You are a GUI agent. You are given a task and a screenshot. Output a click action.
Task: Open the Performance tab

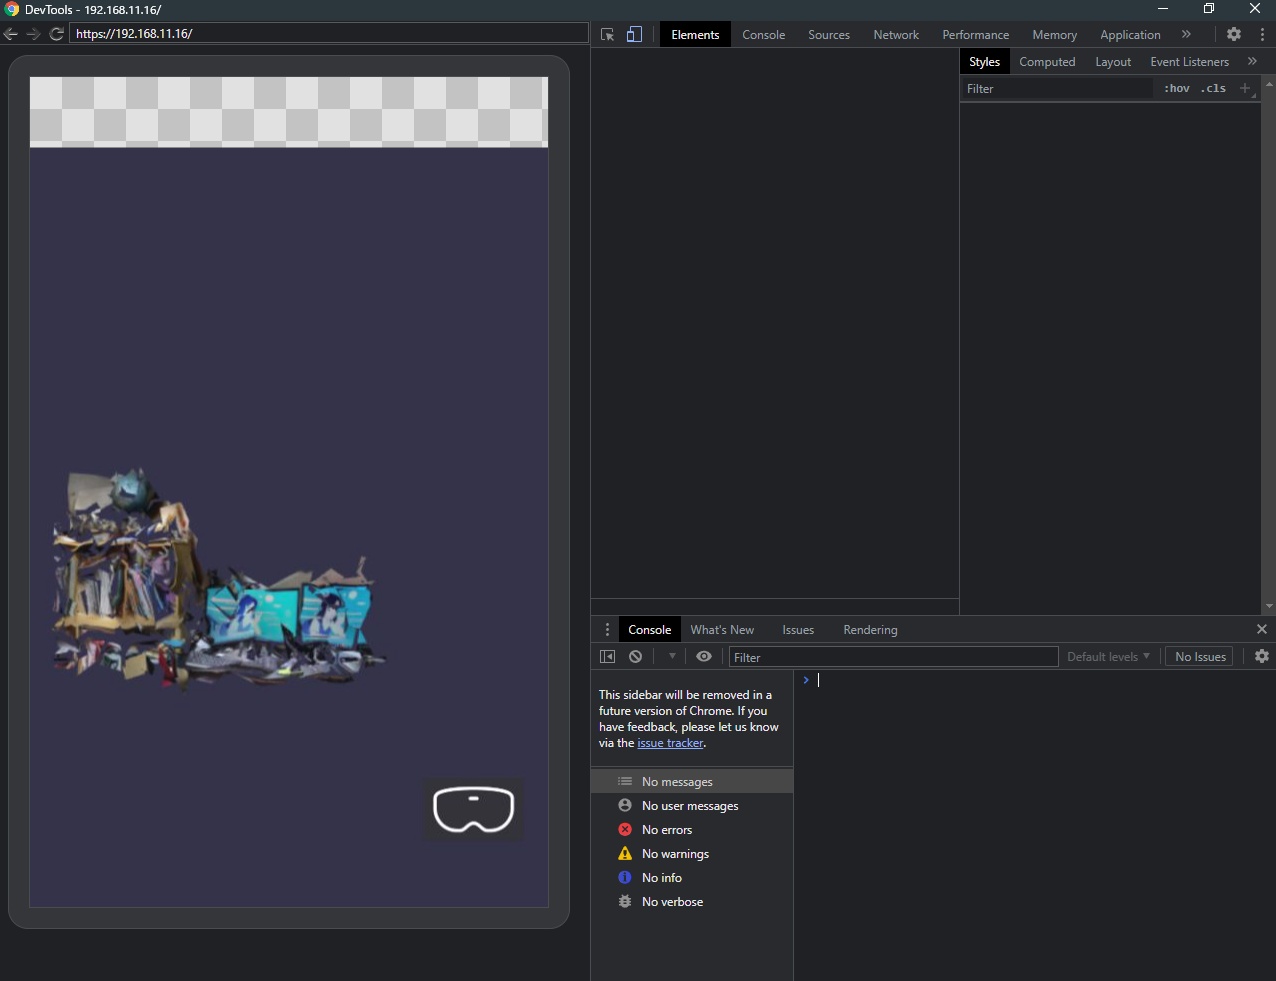pos(976,34)
